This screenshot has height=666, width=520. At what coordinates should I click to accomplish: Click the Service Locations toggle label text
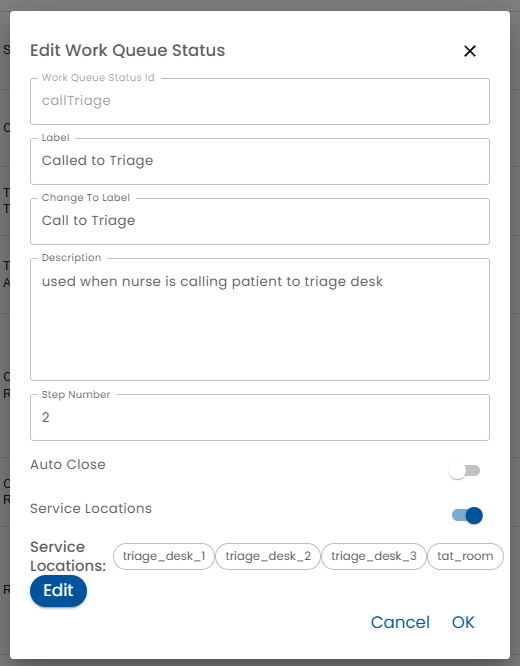coord(91,508)
